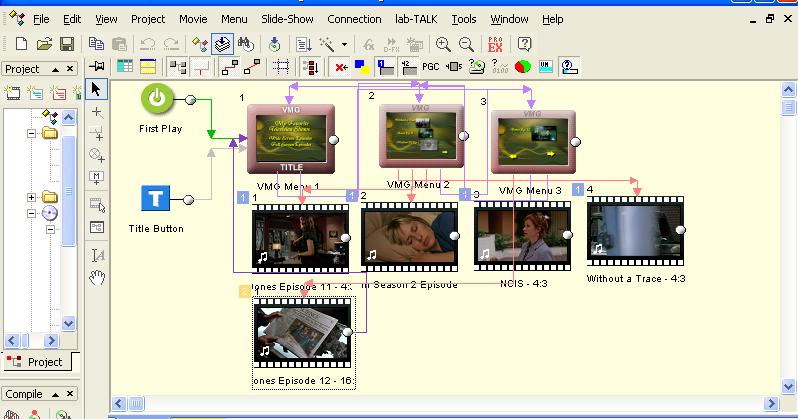Image resolution: width=798 pixels, height=419 pixels.
Task: Open the Movie menu
Action: 193,19
